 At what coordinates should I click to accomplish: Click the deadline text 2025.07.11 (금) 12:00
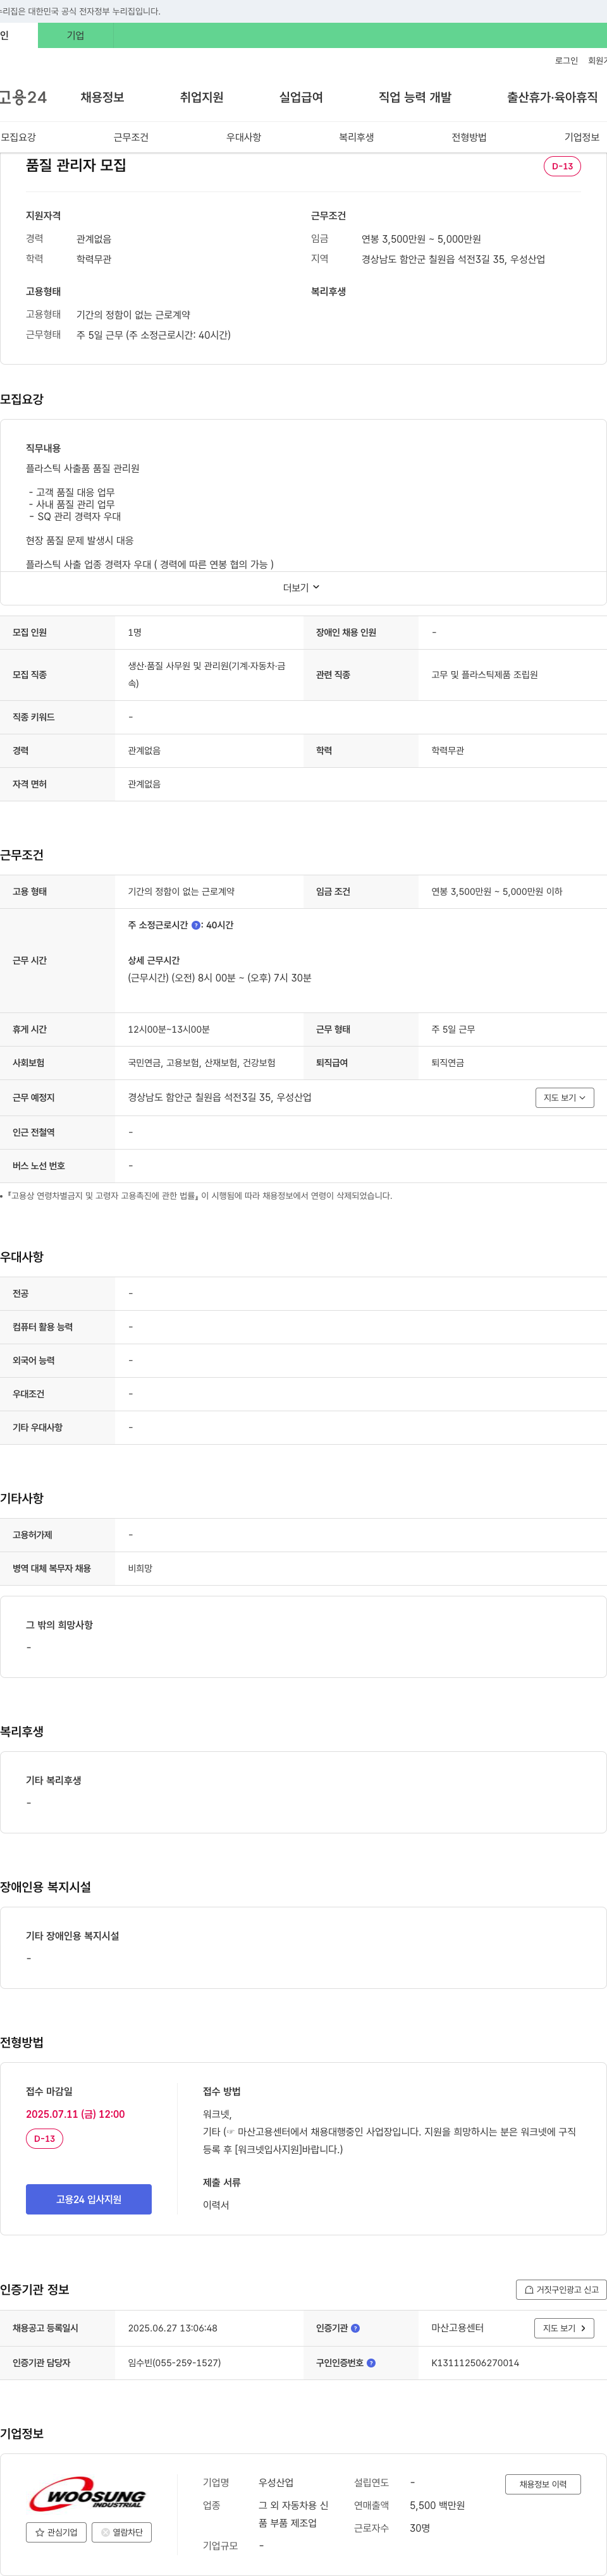tap(75, 2114)
